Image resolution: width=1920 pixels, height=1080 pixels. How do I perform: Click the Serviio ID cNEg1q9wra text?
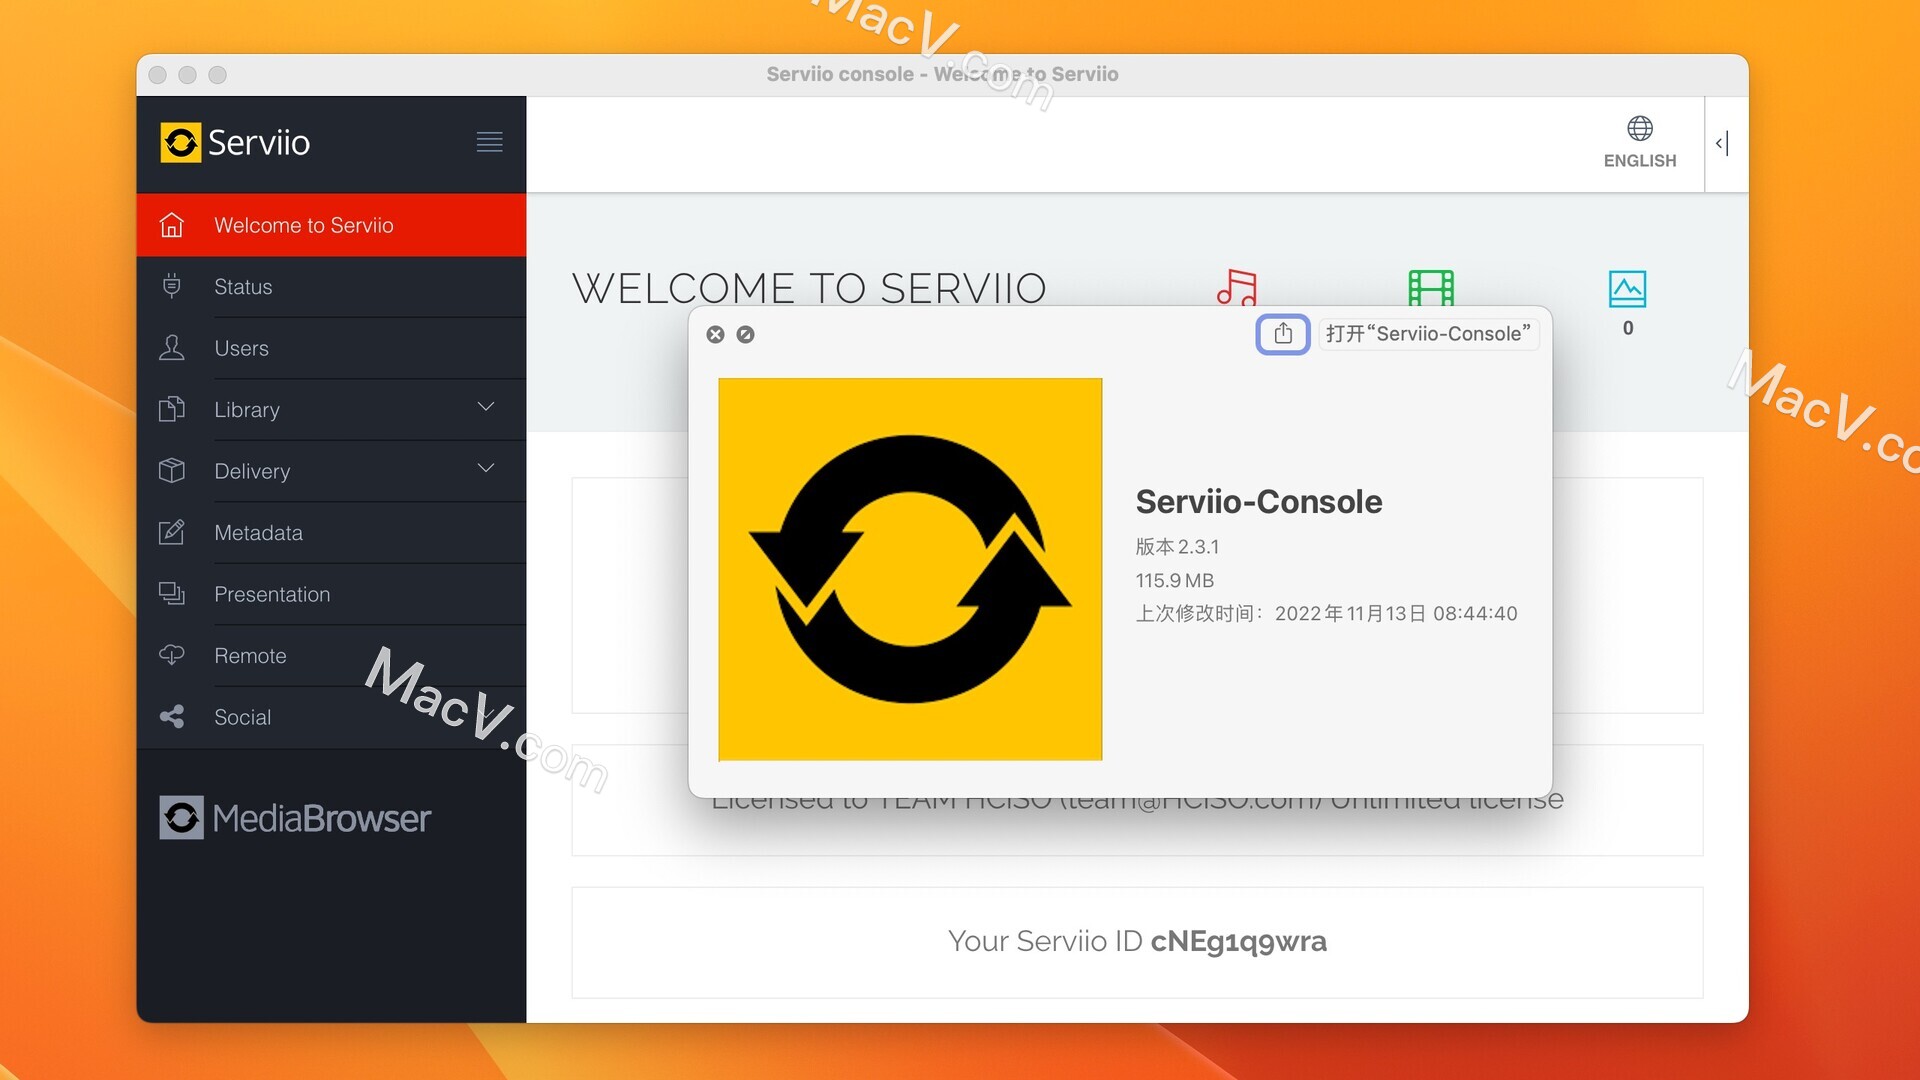click(x=1137, y=941)
